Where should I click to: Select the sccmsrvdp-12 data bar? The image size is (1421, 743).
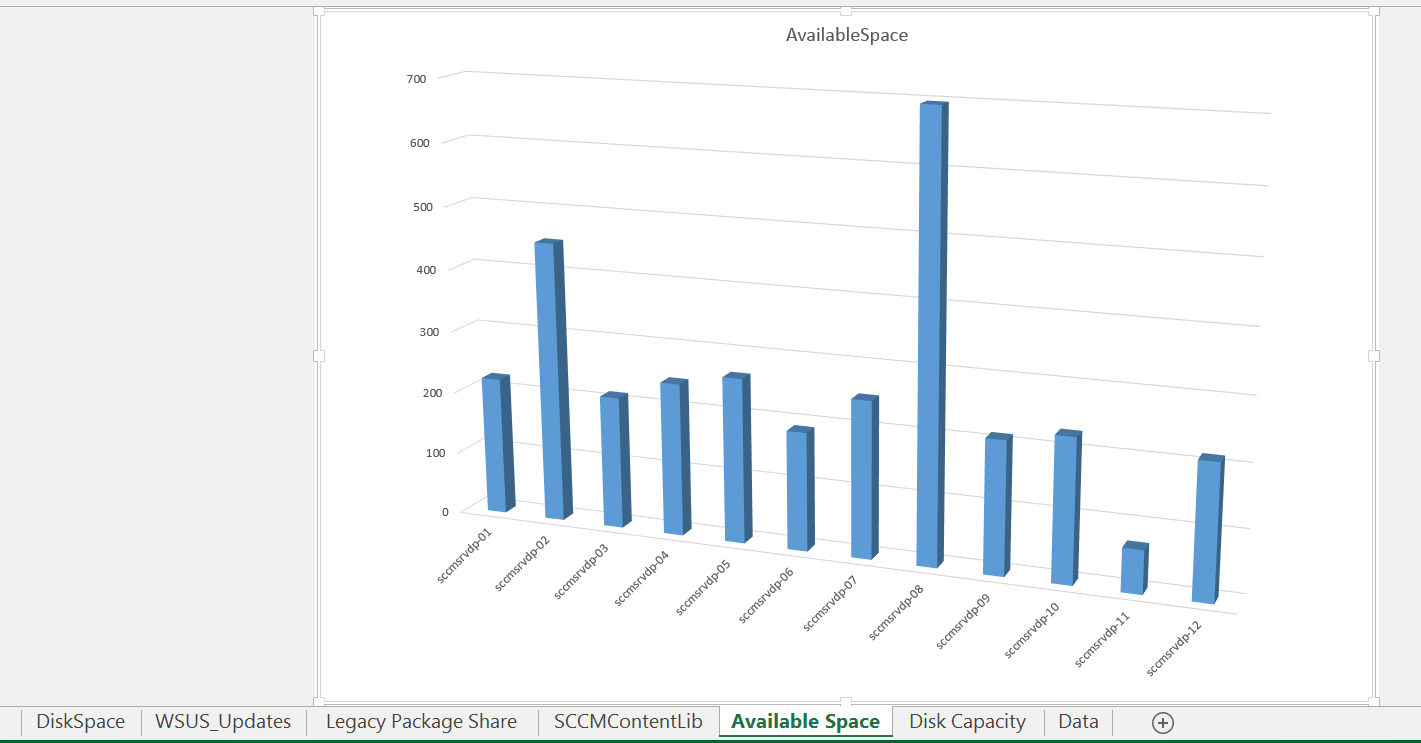[1205, 530]
